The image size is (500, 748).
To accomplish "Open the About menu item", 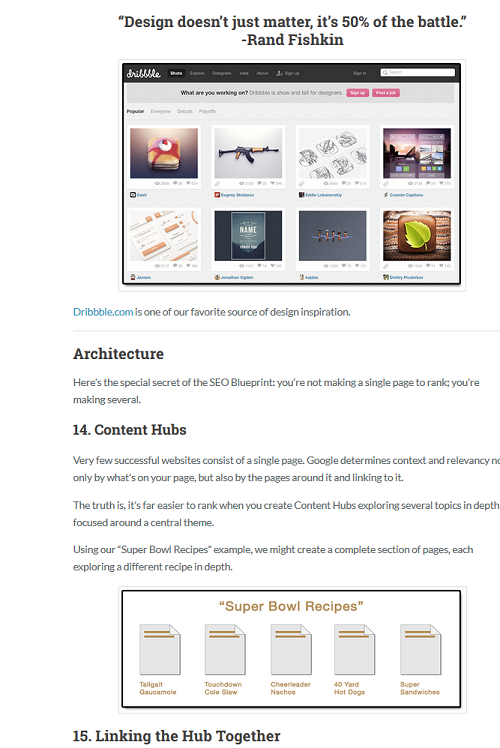I will (262, 73).
